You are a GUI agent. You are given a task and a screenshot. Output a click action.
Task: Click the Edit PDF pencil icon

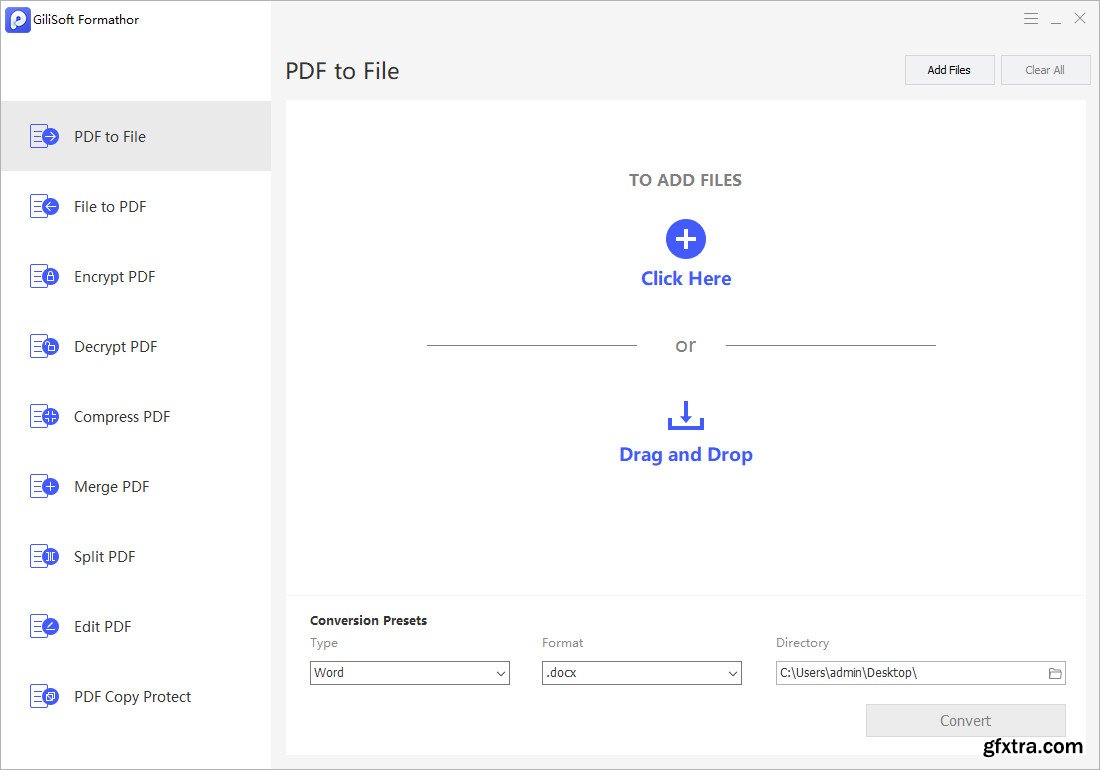tap(44, 627)
